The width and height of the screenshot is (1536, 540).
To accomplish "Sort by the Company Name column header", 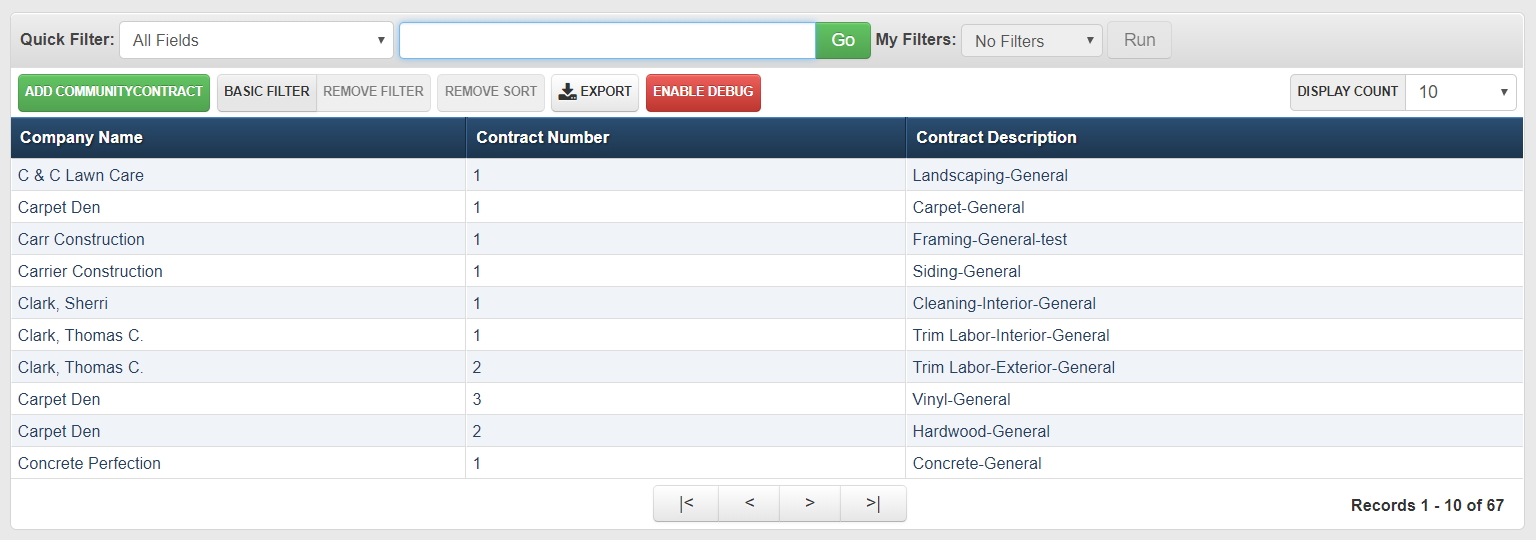I will [82, 138].
